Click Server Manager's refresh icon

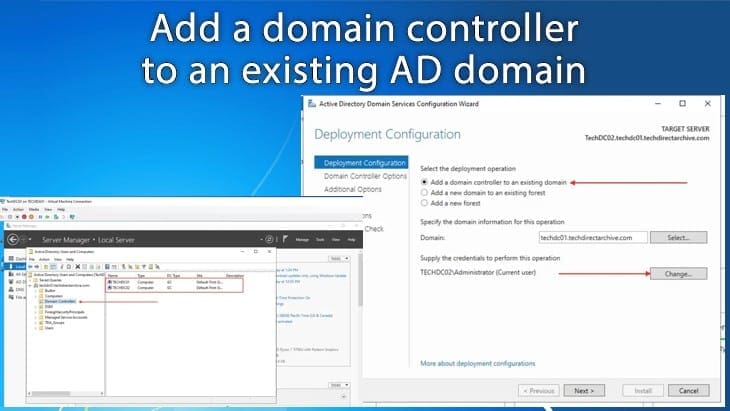[269, 239]
